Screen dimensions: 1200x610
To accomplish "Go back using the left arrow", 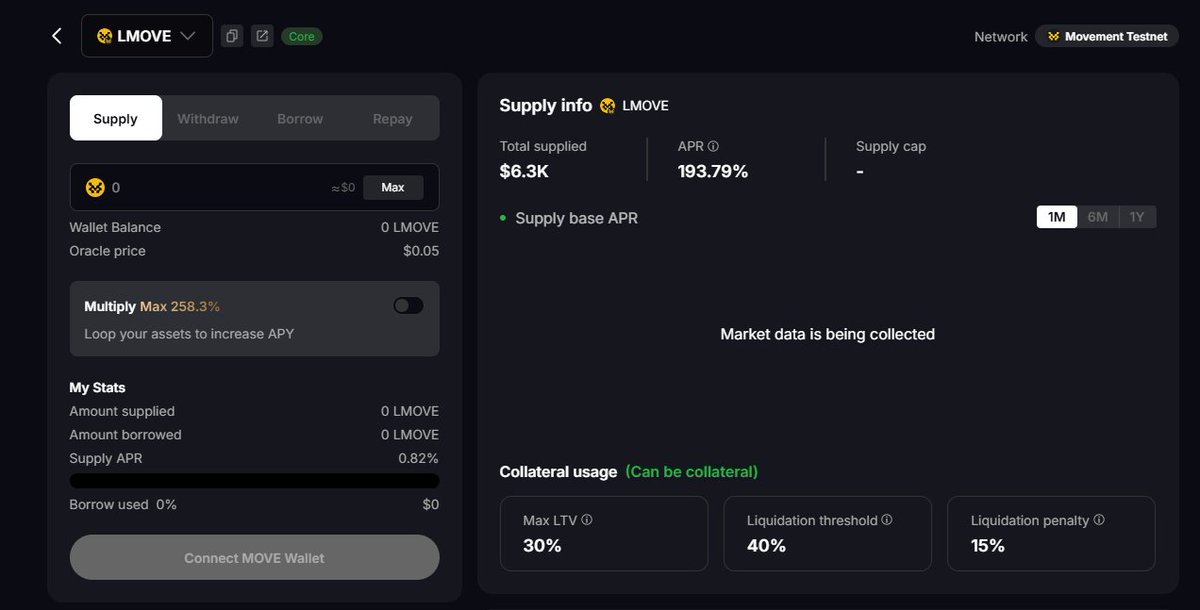I will point(57,36).
